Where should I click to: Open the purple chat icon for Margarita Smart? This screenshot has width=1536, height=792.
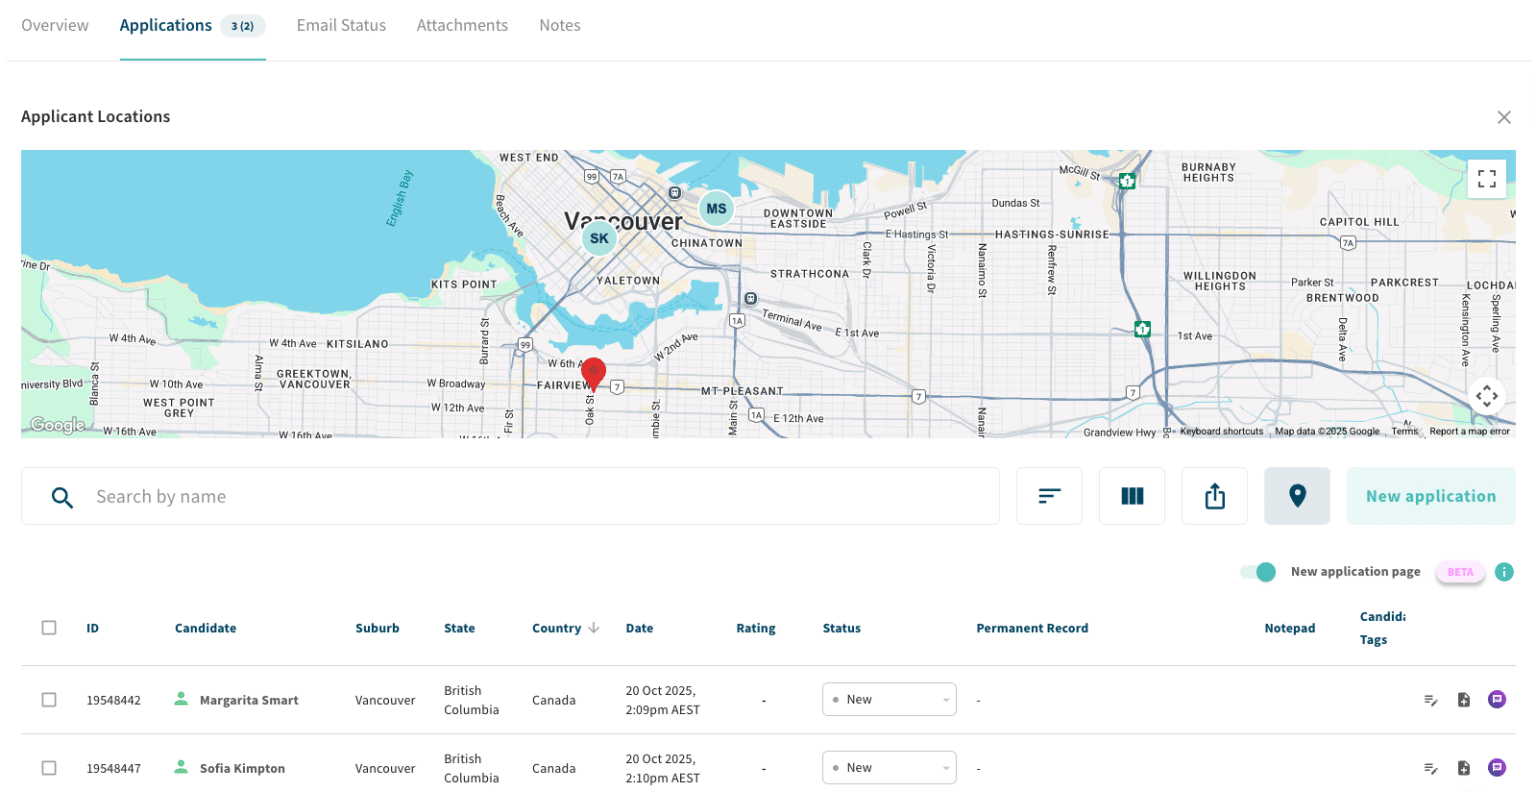pyautogui.click(x=1497, y=700)
